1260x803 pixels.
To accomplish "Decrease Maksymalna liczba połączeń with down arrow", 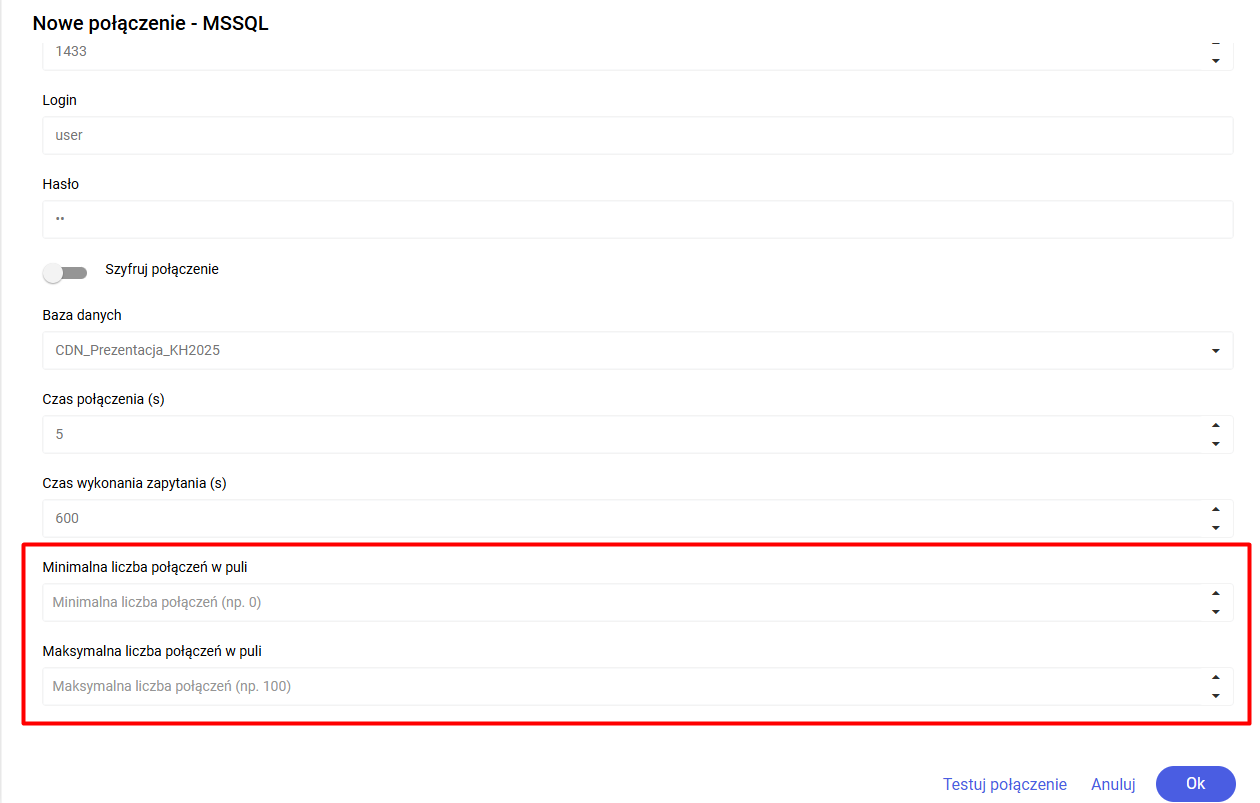I will coord(1215,696).
